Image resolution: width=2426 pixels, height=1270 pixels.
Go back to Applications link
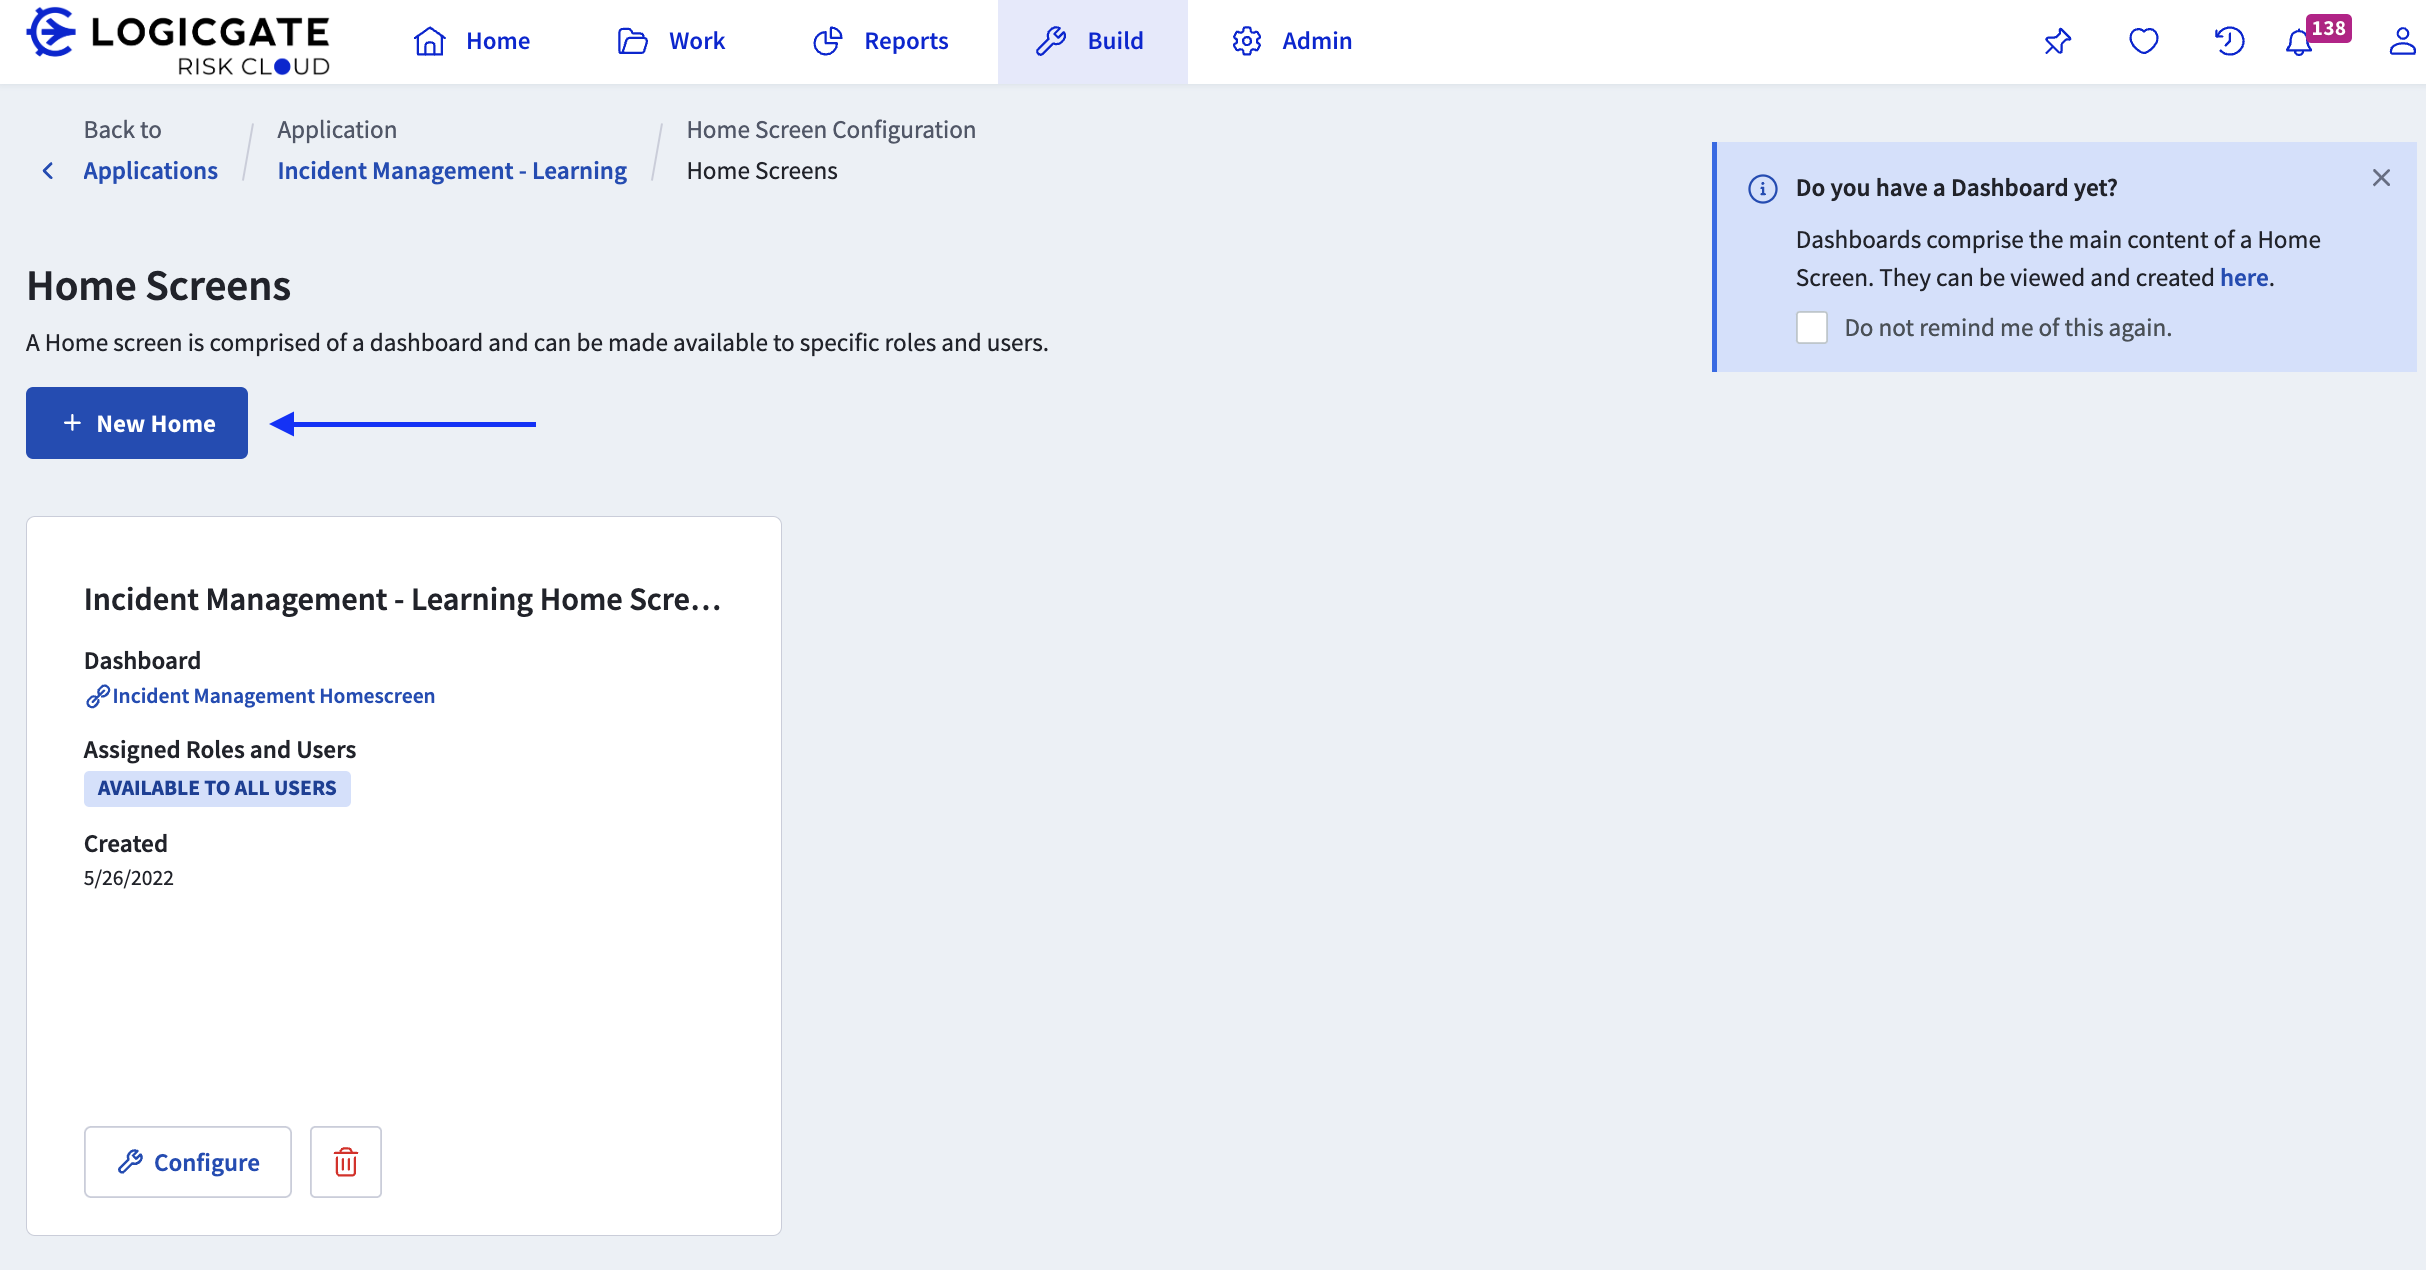click(x=150, y=171)
